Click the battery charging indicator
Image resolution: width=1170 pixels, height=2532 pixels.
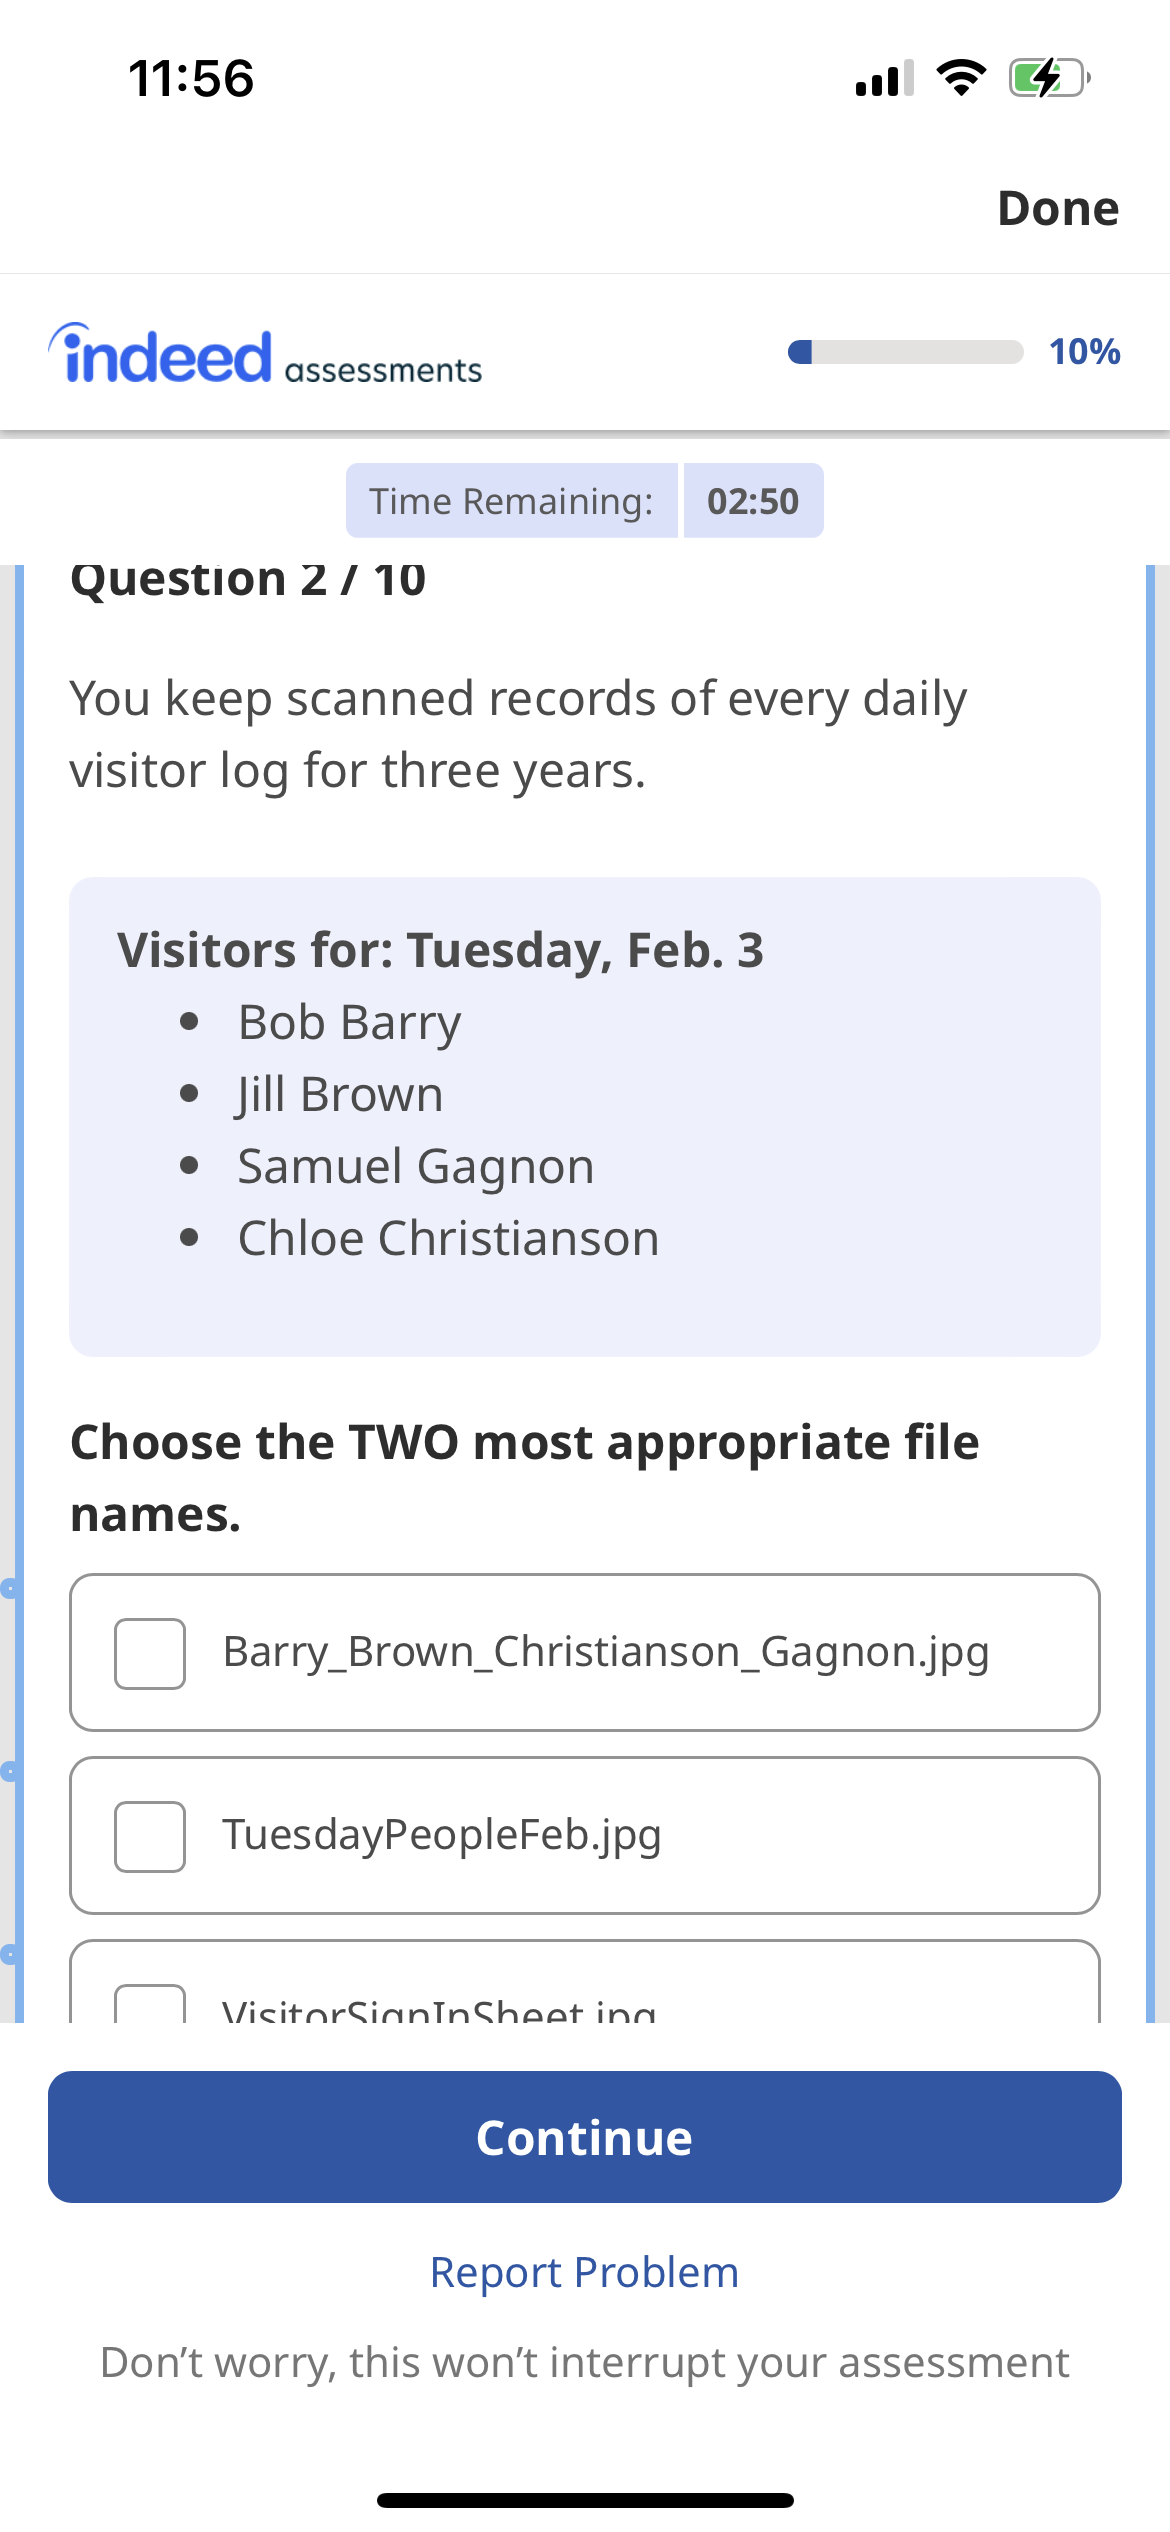[x=1044, y=80]
